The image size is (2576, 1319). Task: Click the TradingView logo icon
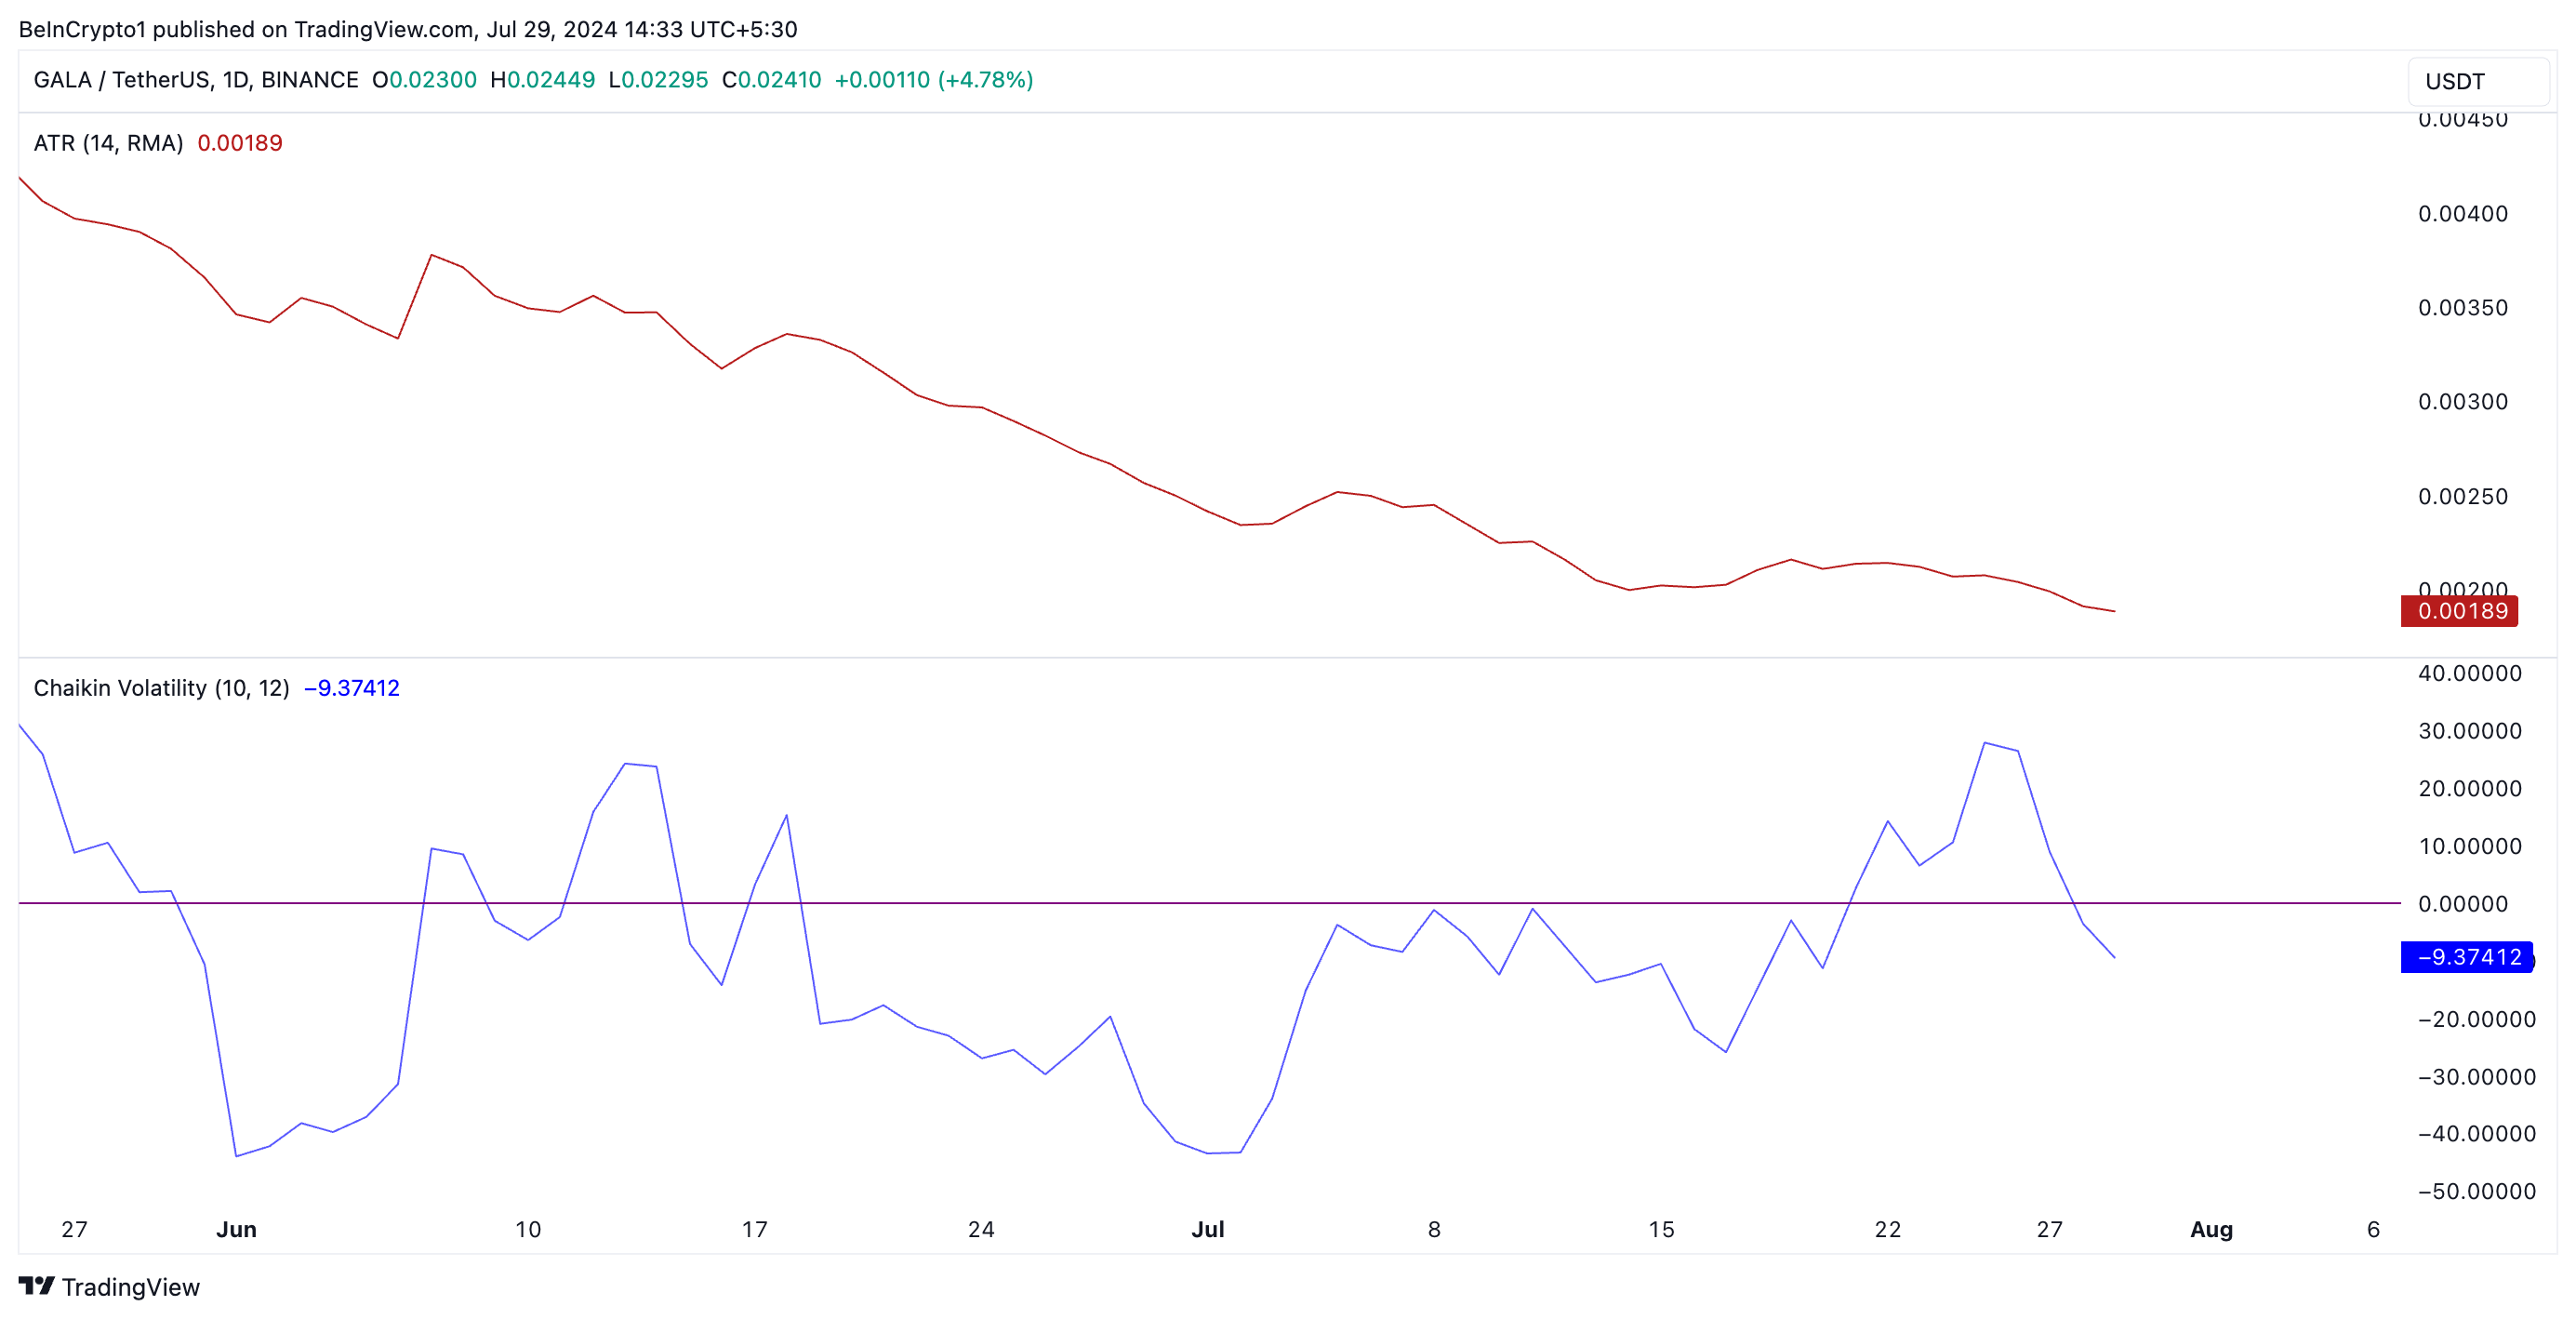(x=36, y=1285)
